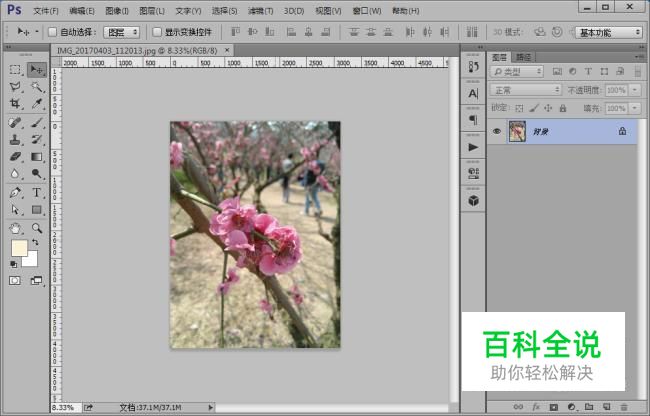Swap foreground and background colors
Viewport: 650px width, 416px height.
pyautogui.click(x=35, y=242)
